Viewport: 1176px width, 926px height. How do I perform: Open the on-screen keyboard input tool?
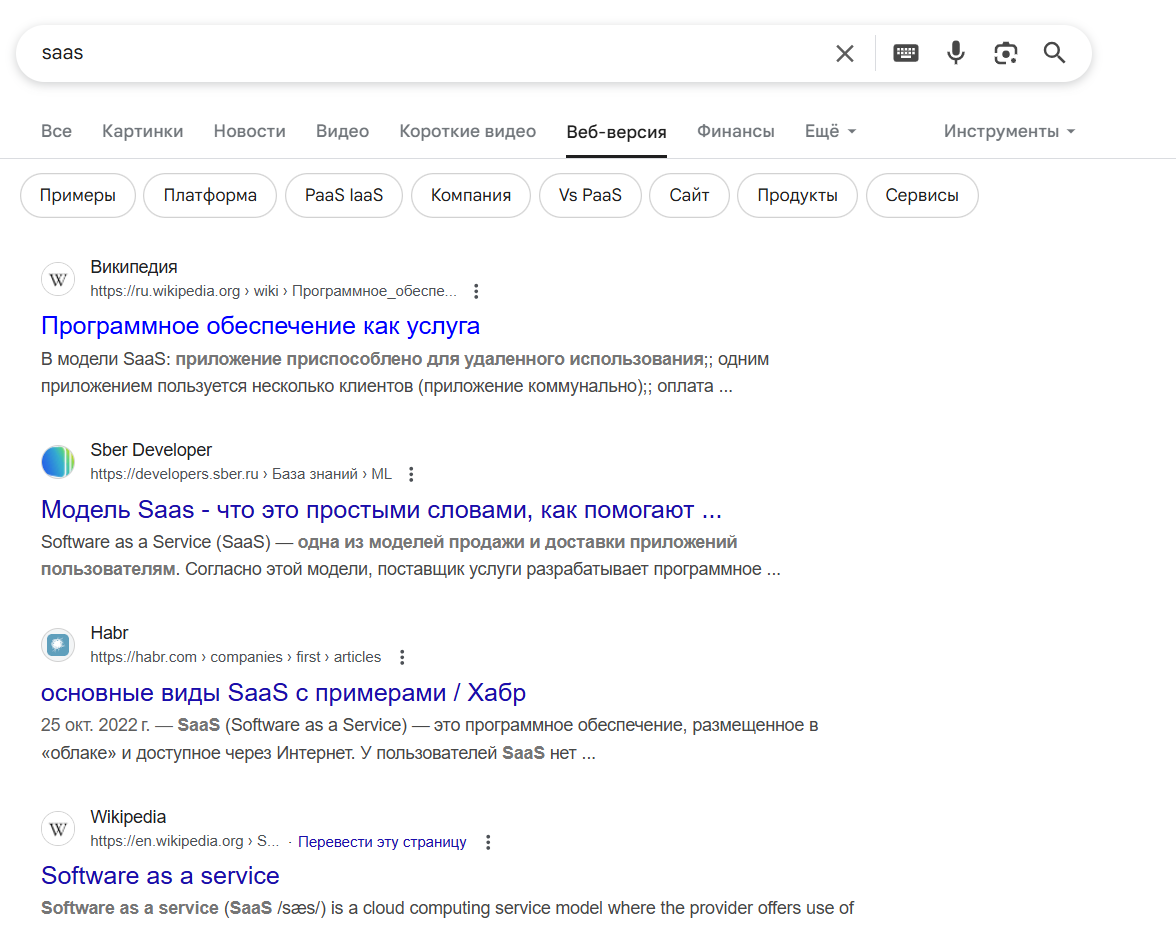click(x=905, y=53)
